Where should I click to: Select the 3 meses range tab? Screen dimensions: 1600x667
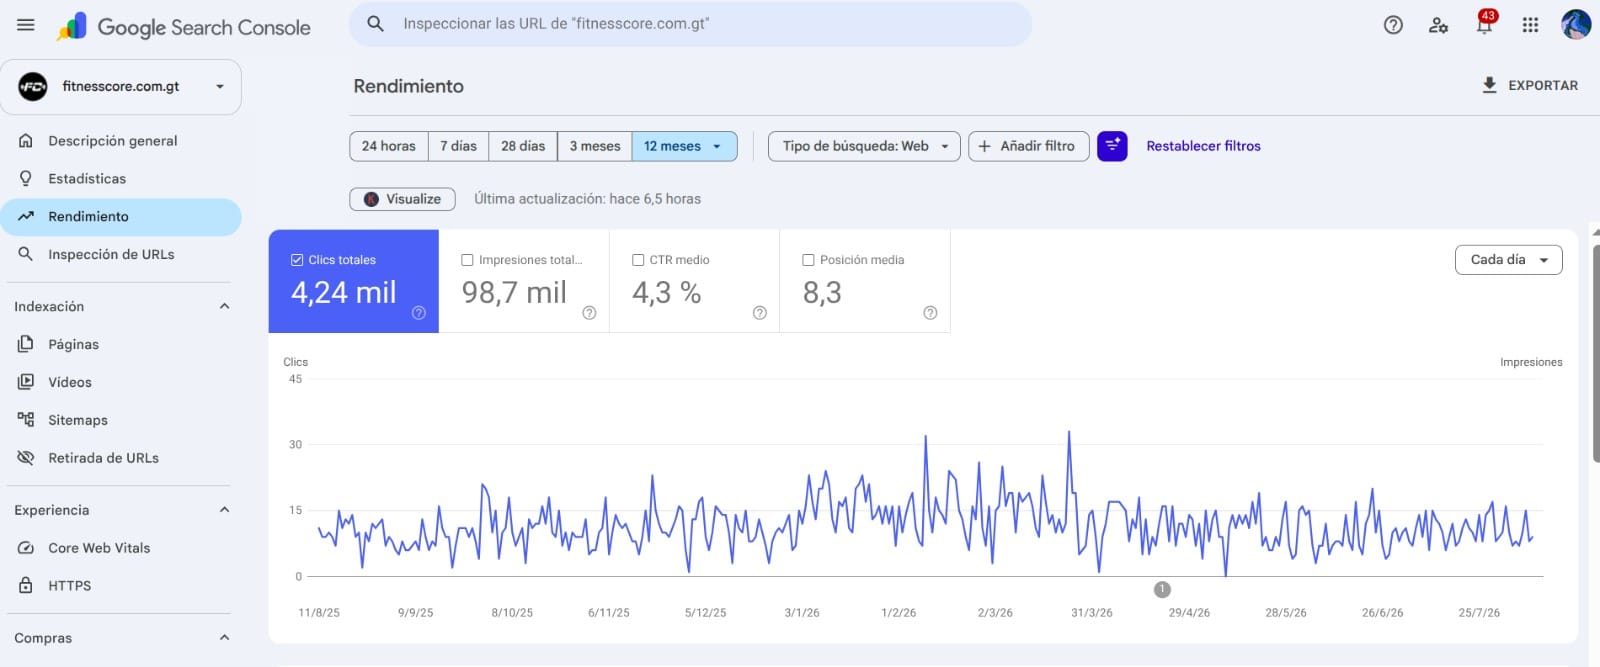pos(595,146)
